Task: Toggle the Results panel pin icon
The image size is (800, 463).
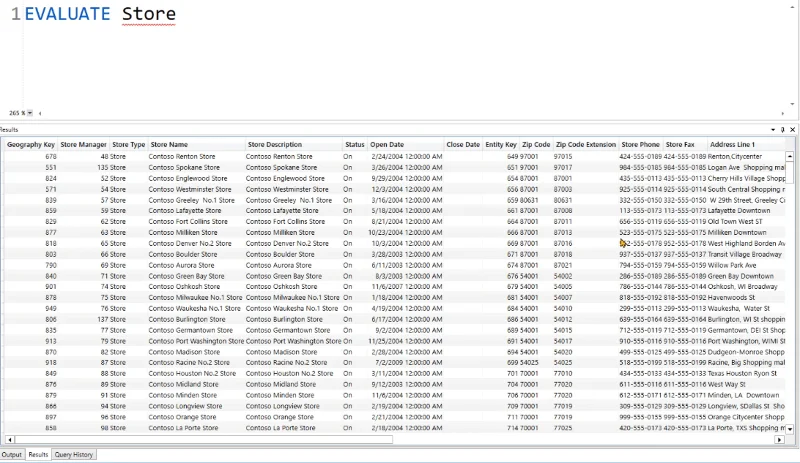Action: [783, 130]
